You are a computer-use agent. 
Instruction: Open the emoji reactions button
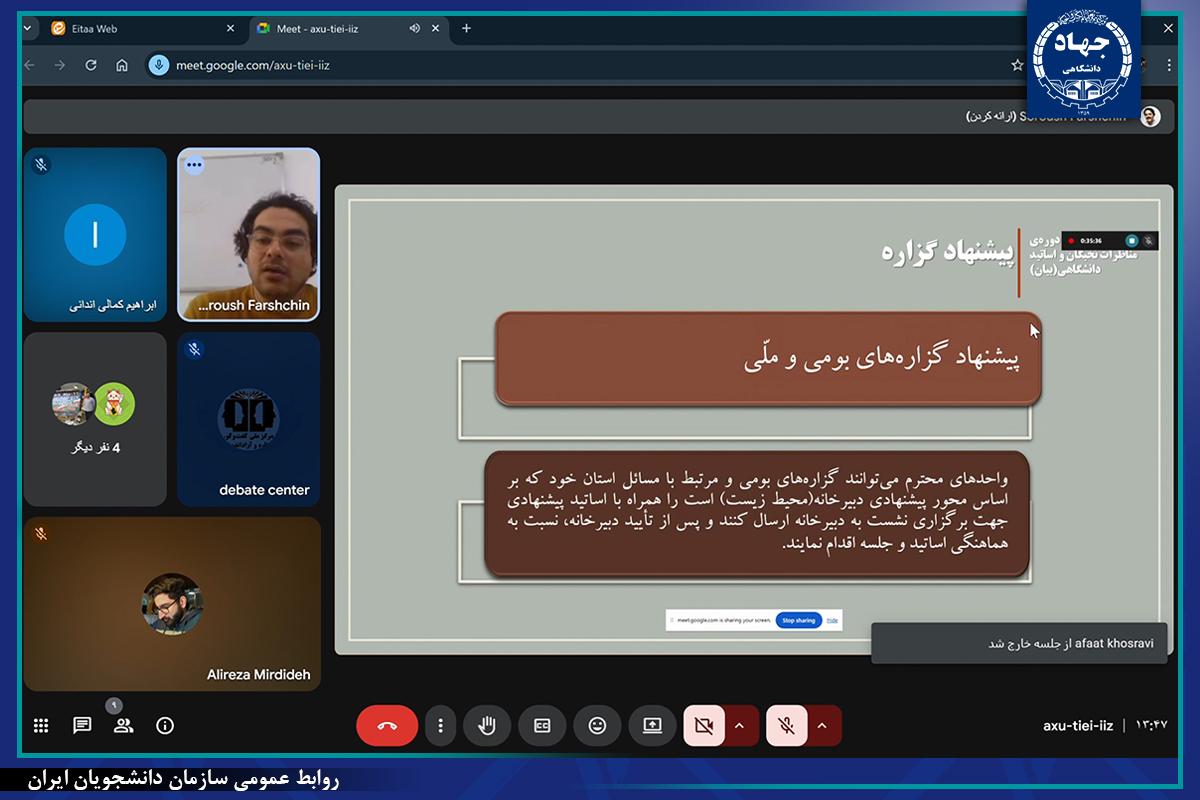(597, 726)
